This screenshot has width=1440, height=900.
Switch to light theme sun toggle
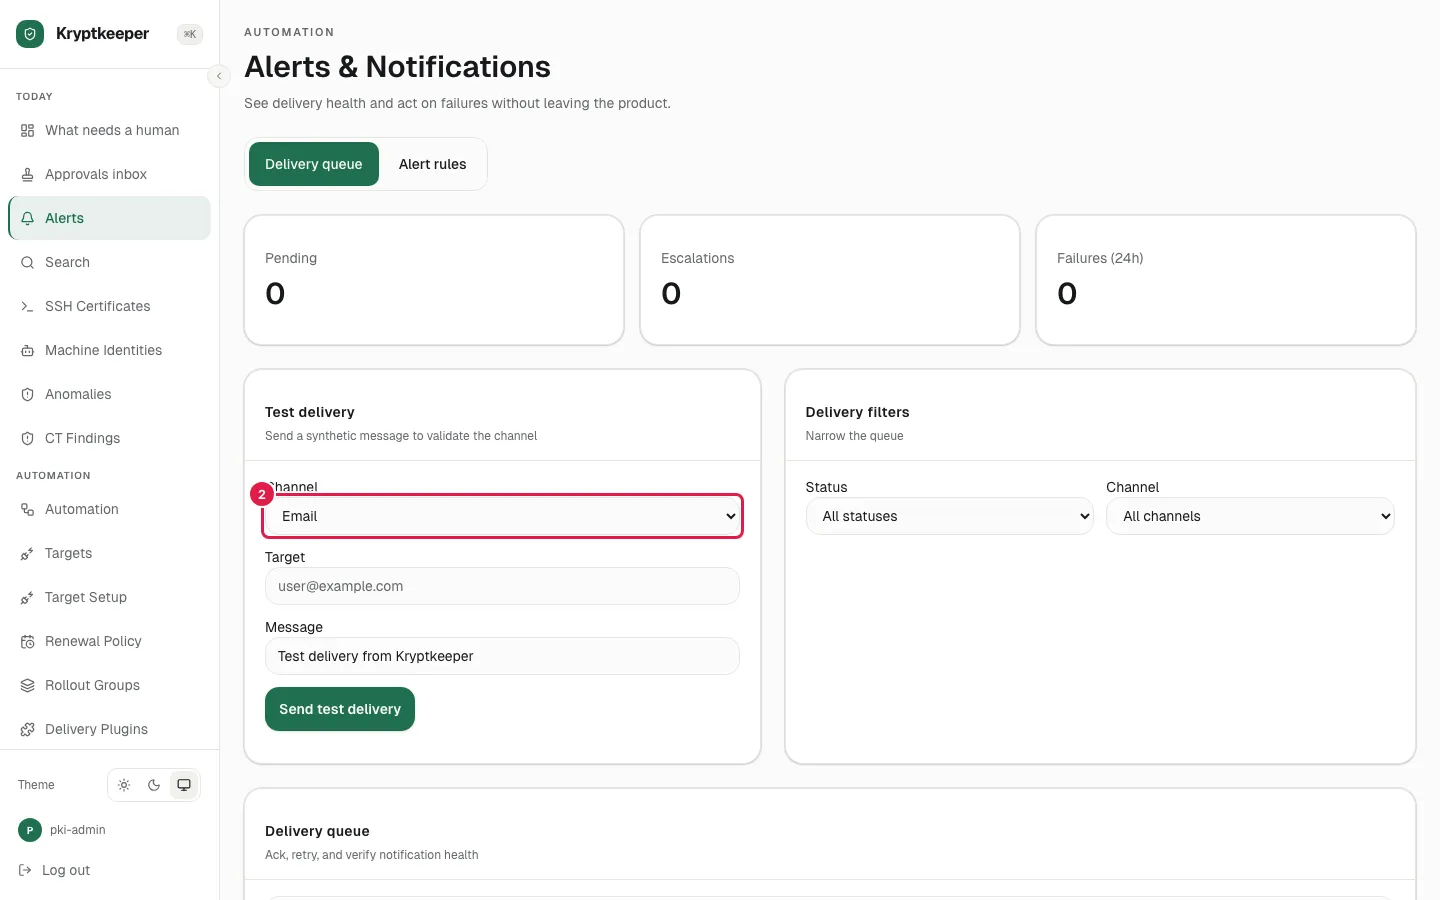point(124,785)
